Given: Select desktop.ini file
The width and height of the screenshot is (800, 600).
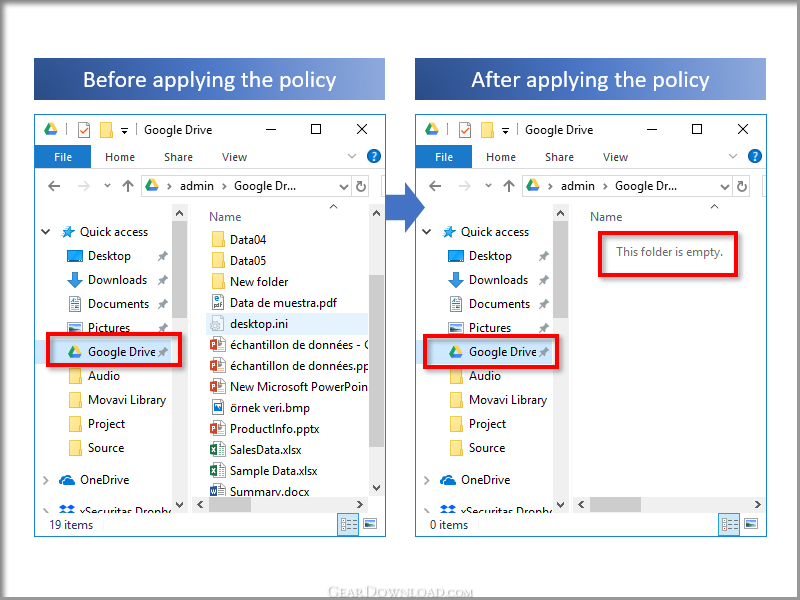Looking at the screenshot, I should click(x=287, y=324).
